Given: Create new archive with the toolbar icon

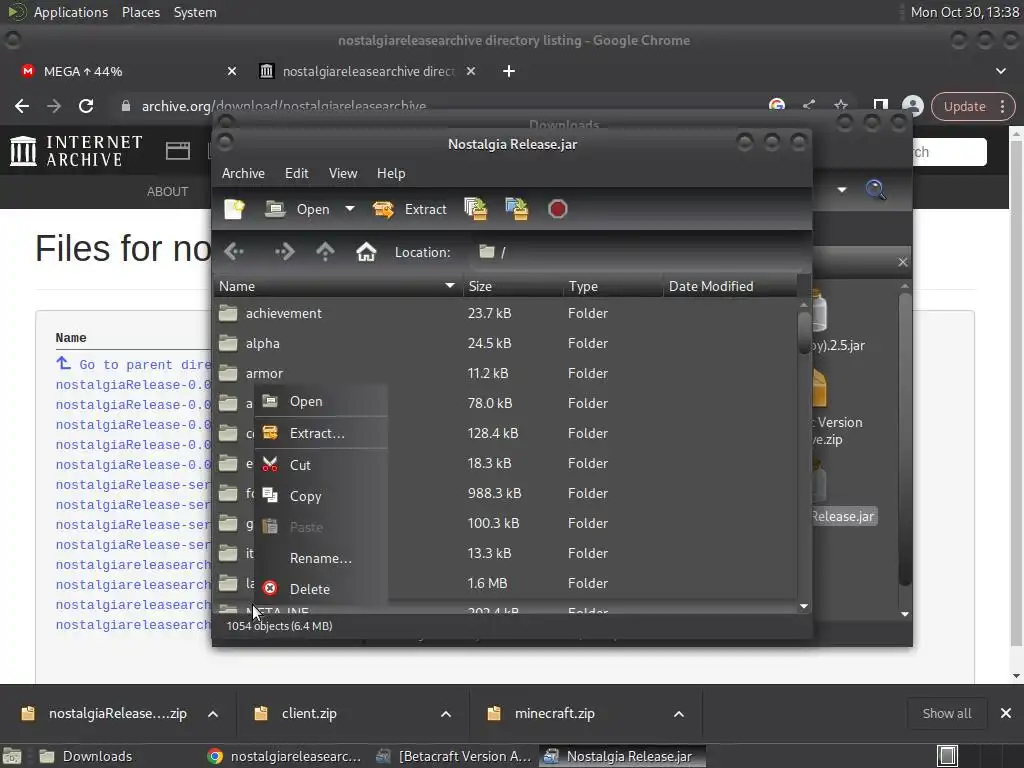Looking at the screenshot, I should tap(234, 209).
